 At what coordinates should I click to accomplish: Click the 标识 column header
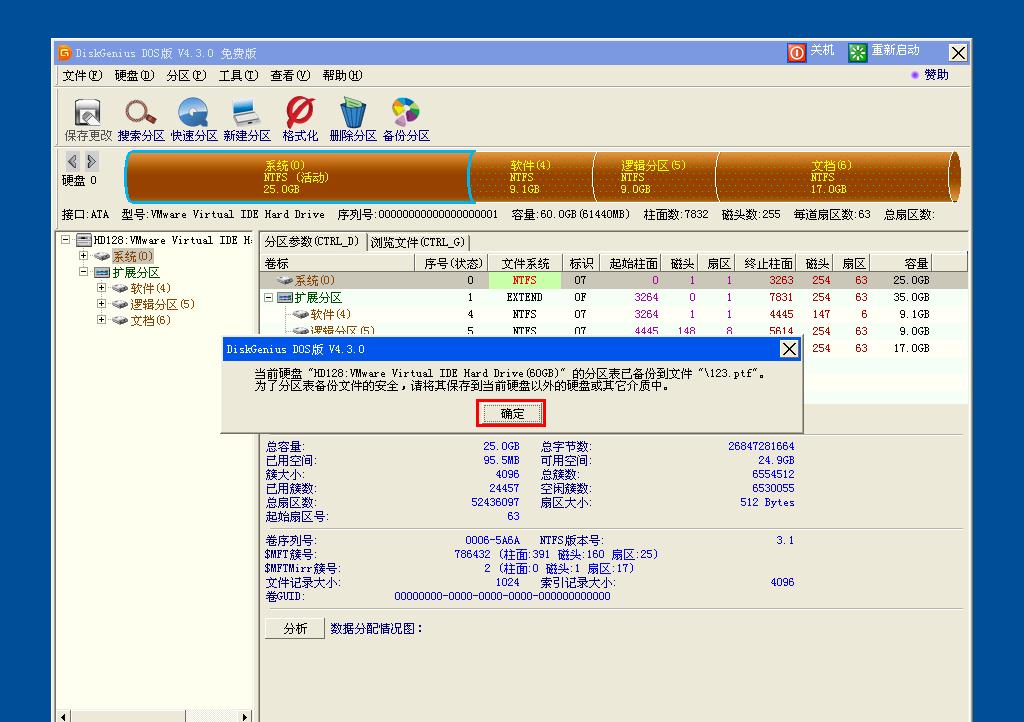pyautogui.click(x=581, y=263)
